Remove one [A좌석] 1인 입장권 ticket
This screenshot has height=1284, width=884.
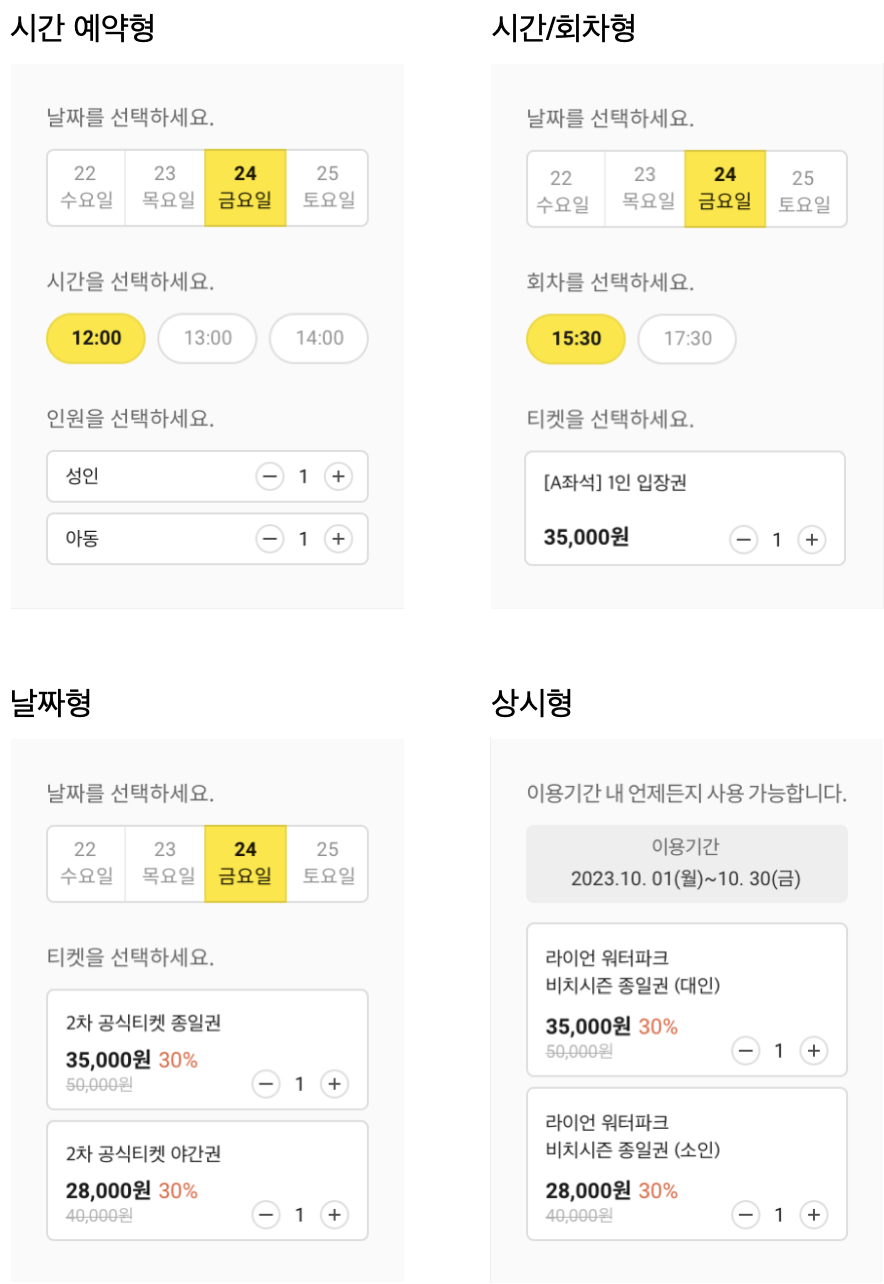(743, 540)
